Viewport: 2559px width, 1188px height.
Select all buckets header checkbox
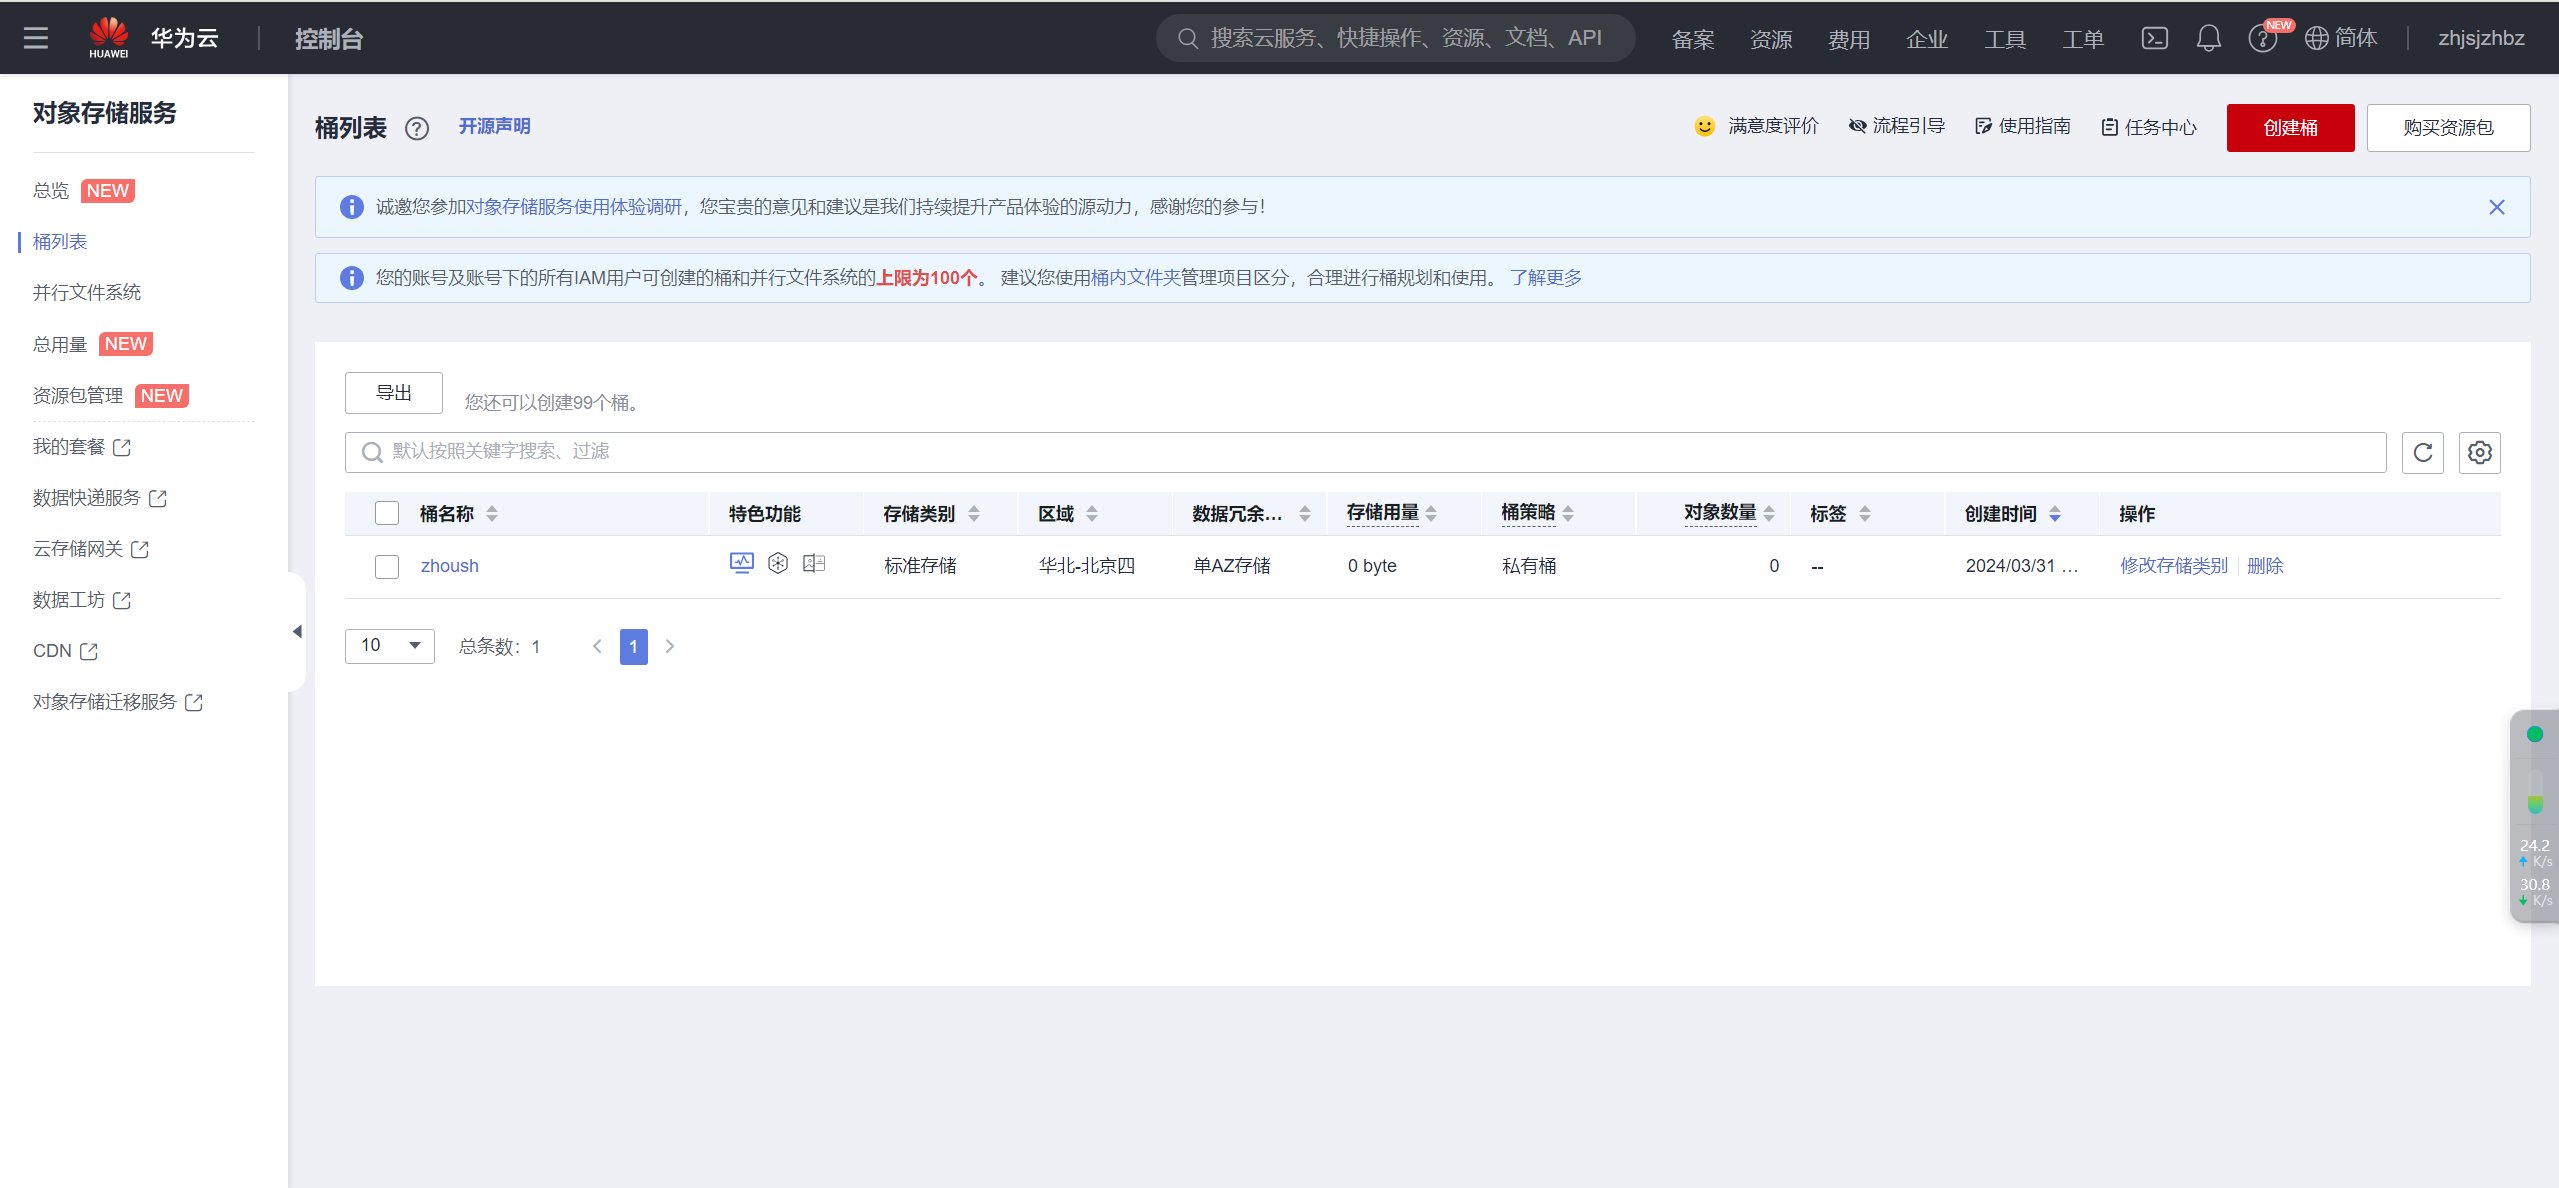click(387, 513)
